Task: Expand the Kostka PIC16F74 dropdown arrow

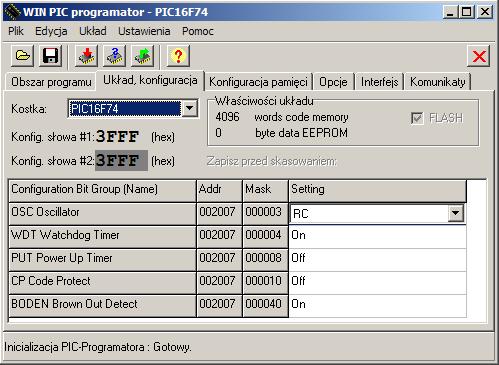Action: (189, 108)
